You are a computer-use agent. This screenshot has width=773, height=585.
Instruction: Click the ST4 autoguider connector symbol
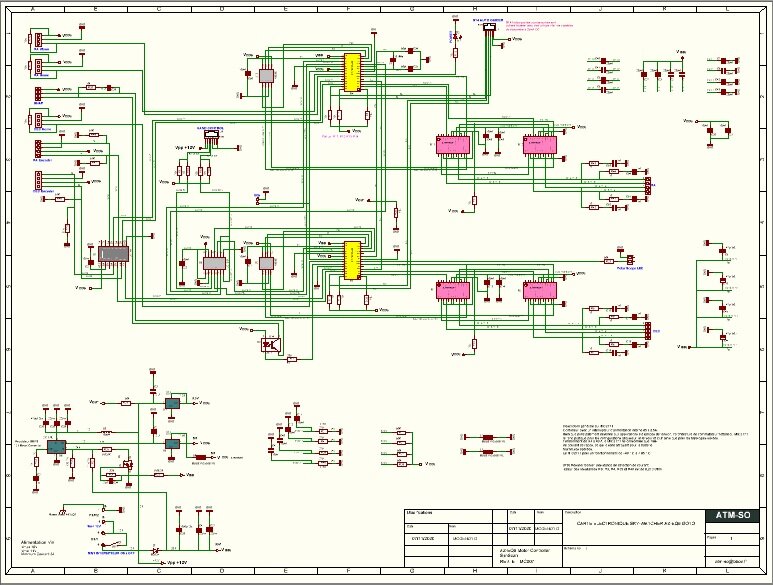(491, 27)
